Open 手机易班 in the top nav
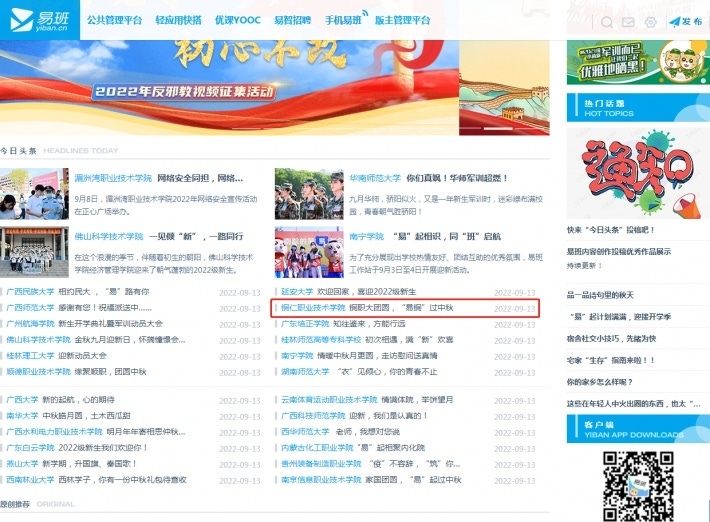This screenshot has width=710, height=522. click(343, 20)
